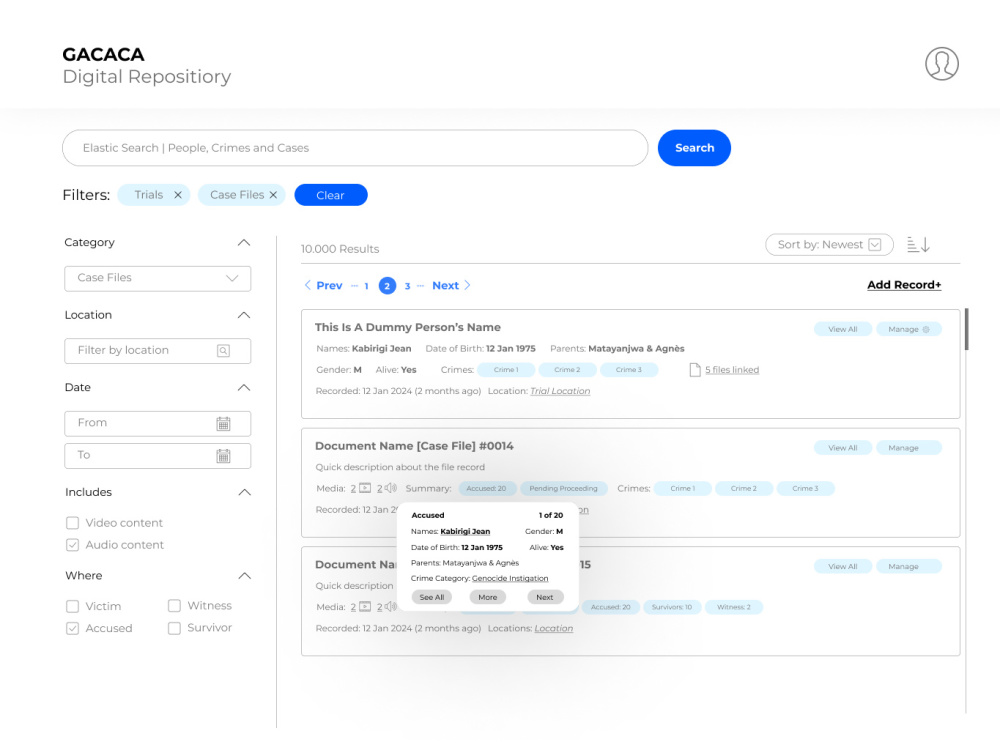View All for the third document record
Screen dimensions: 1000x750
[842, 567]
